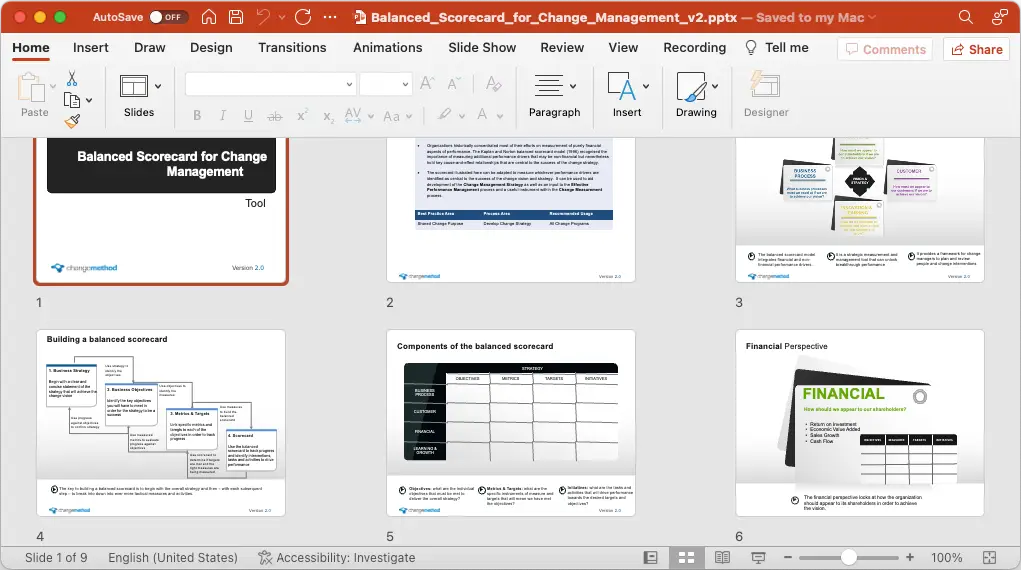The width and height of the screenshot is (1021, 570).
Task: Toggle Underline formatting
Action: click(x=248, y=116)
